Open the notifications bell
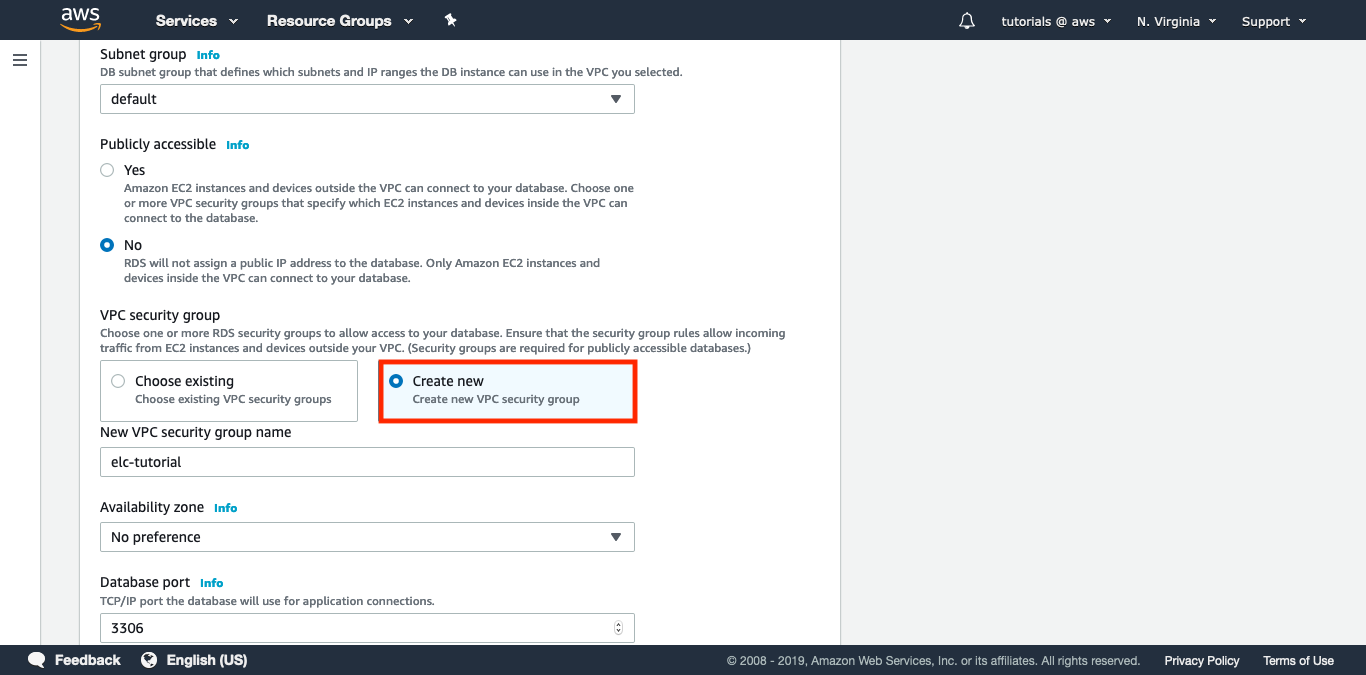 tap(966, 21)
